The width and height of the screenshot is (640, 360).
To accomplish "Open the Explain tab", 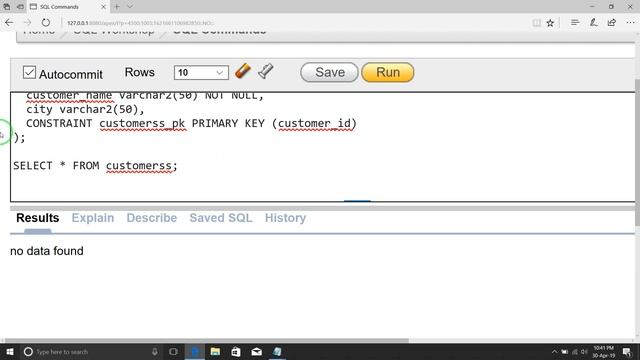I will pos(93,218).
